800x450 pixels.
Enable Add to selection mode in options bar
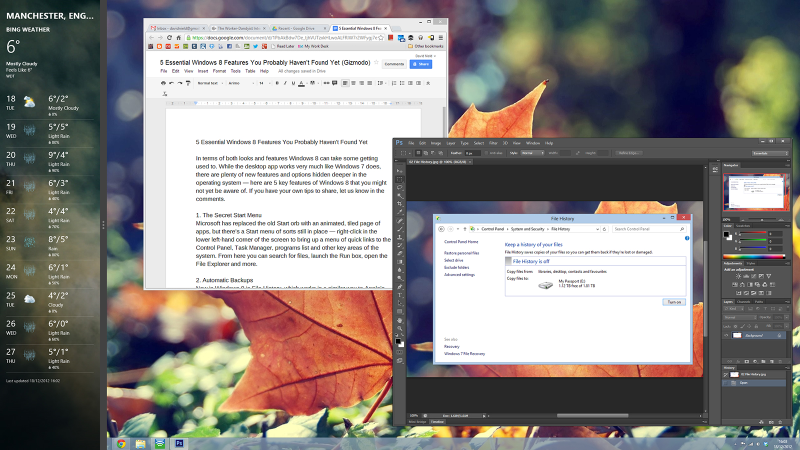point(426,153)
